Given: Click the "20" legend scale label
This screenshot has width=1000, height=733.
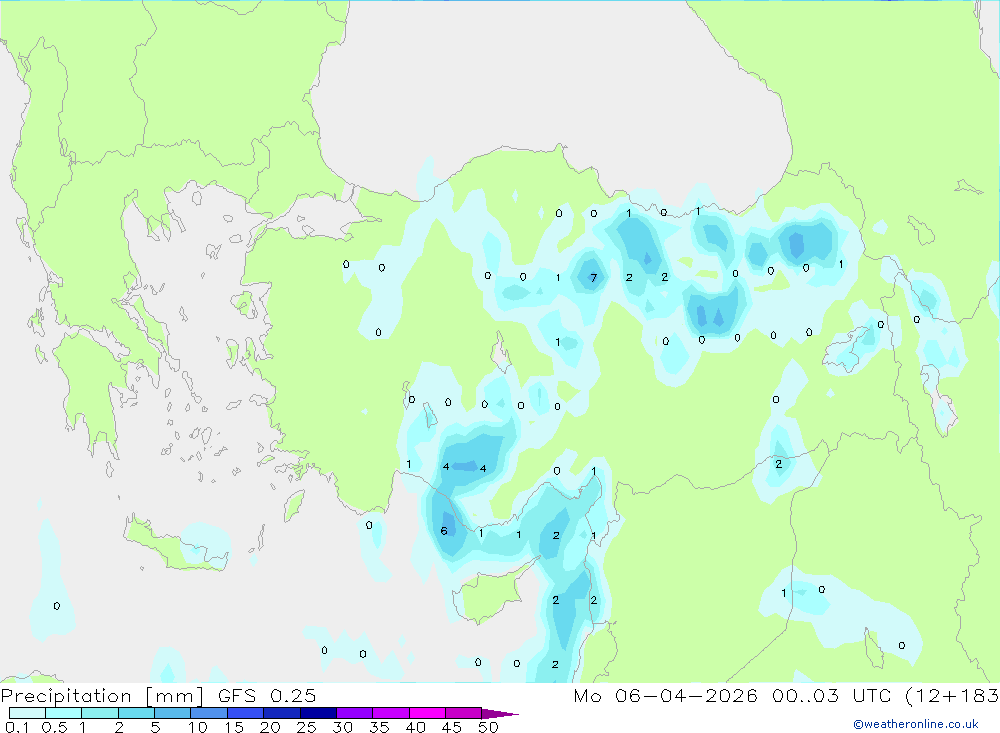Looking at the screenshot, I should [270, 727].
